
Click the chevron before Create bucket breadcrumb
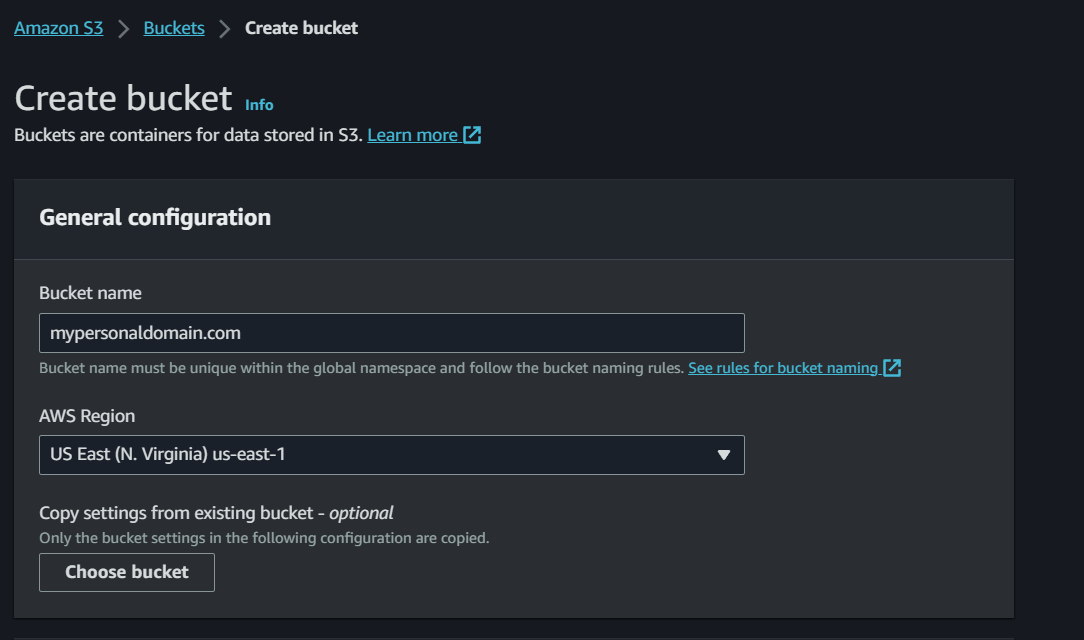(x=224, y=28)
